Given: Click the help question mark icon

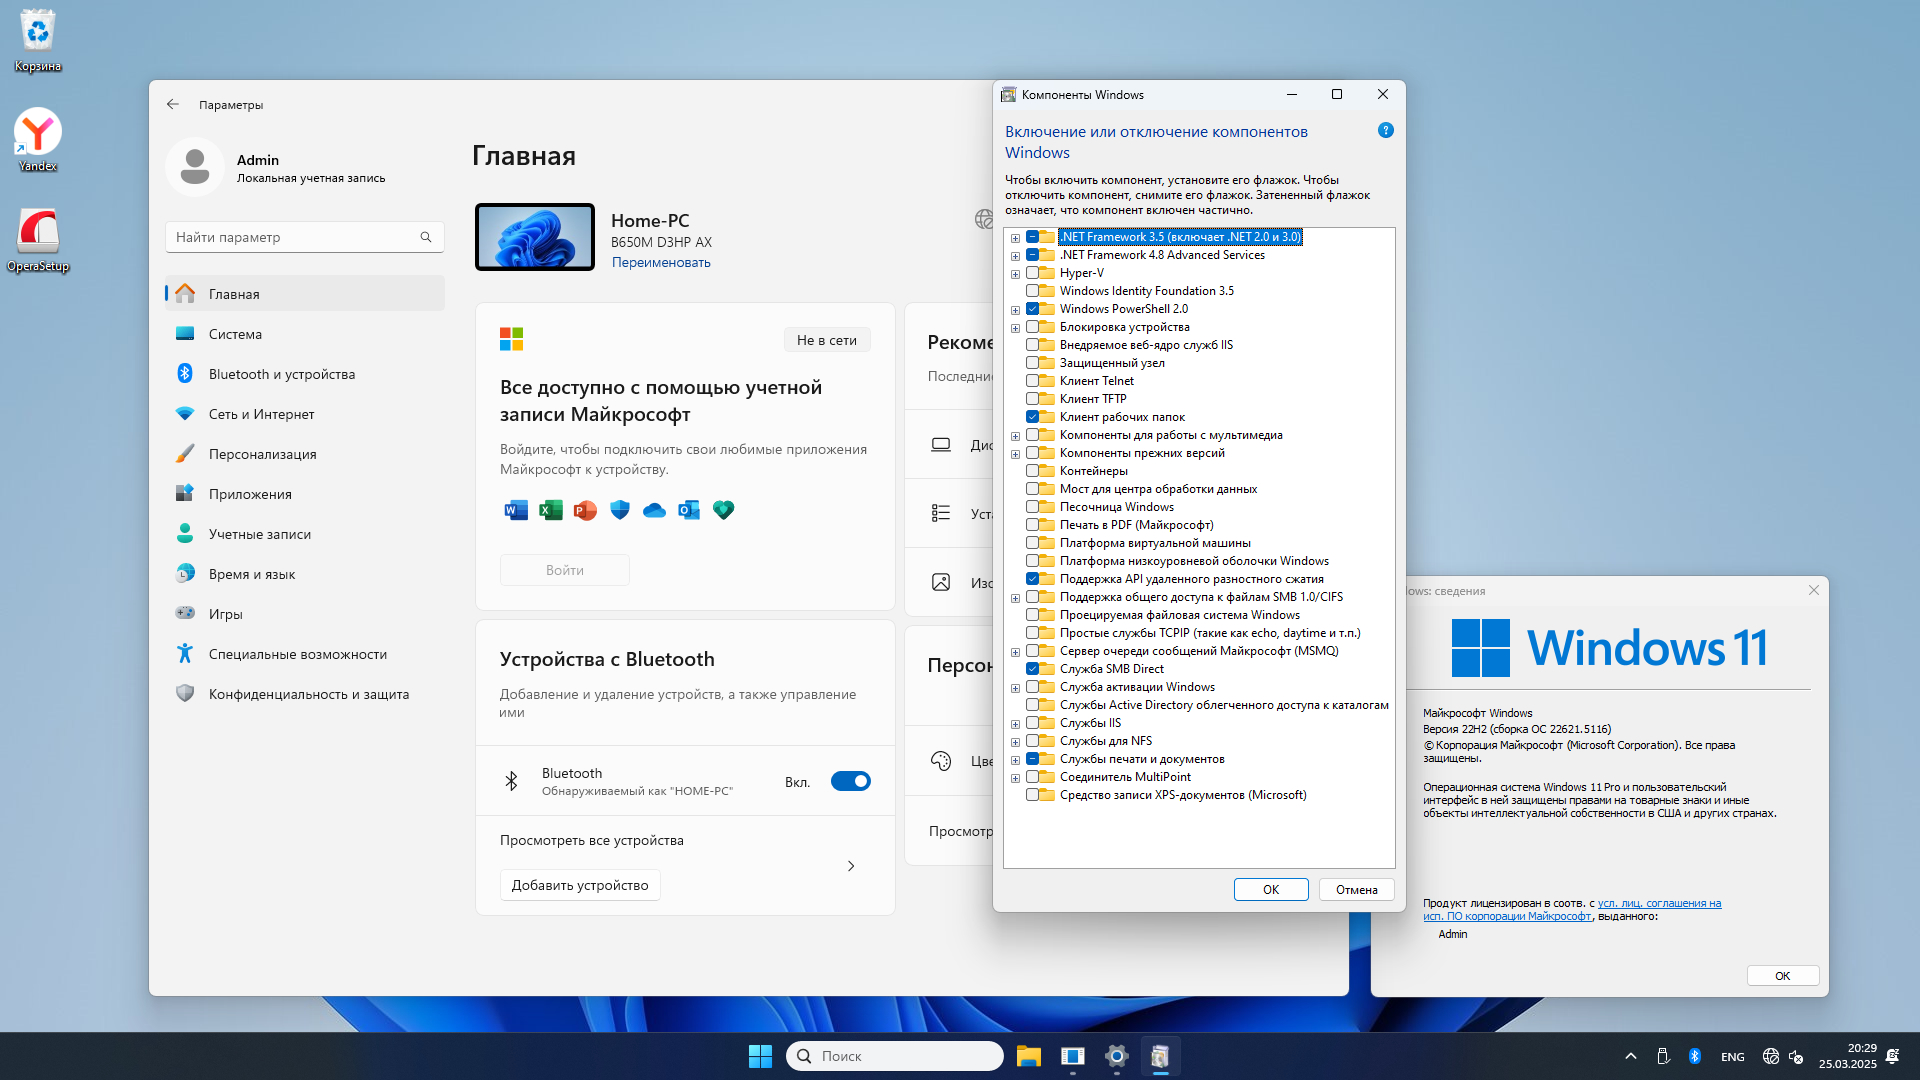Looking at the screenshot, I should point(1385,130).
